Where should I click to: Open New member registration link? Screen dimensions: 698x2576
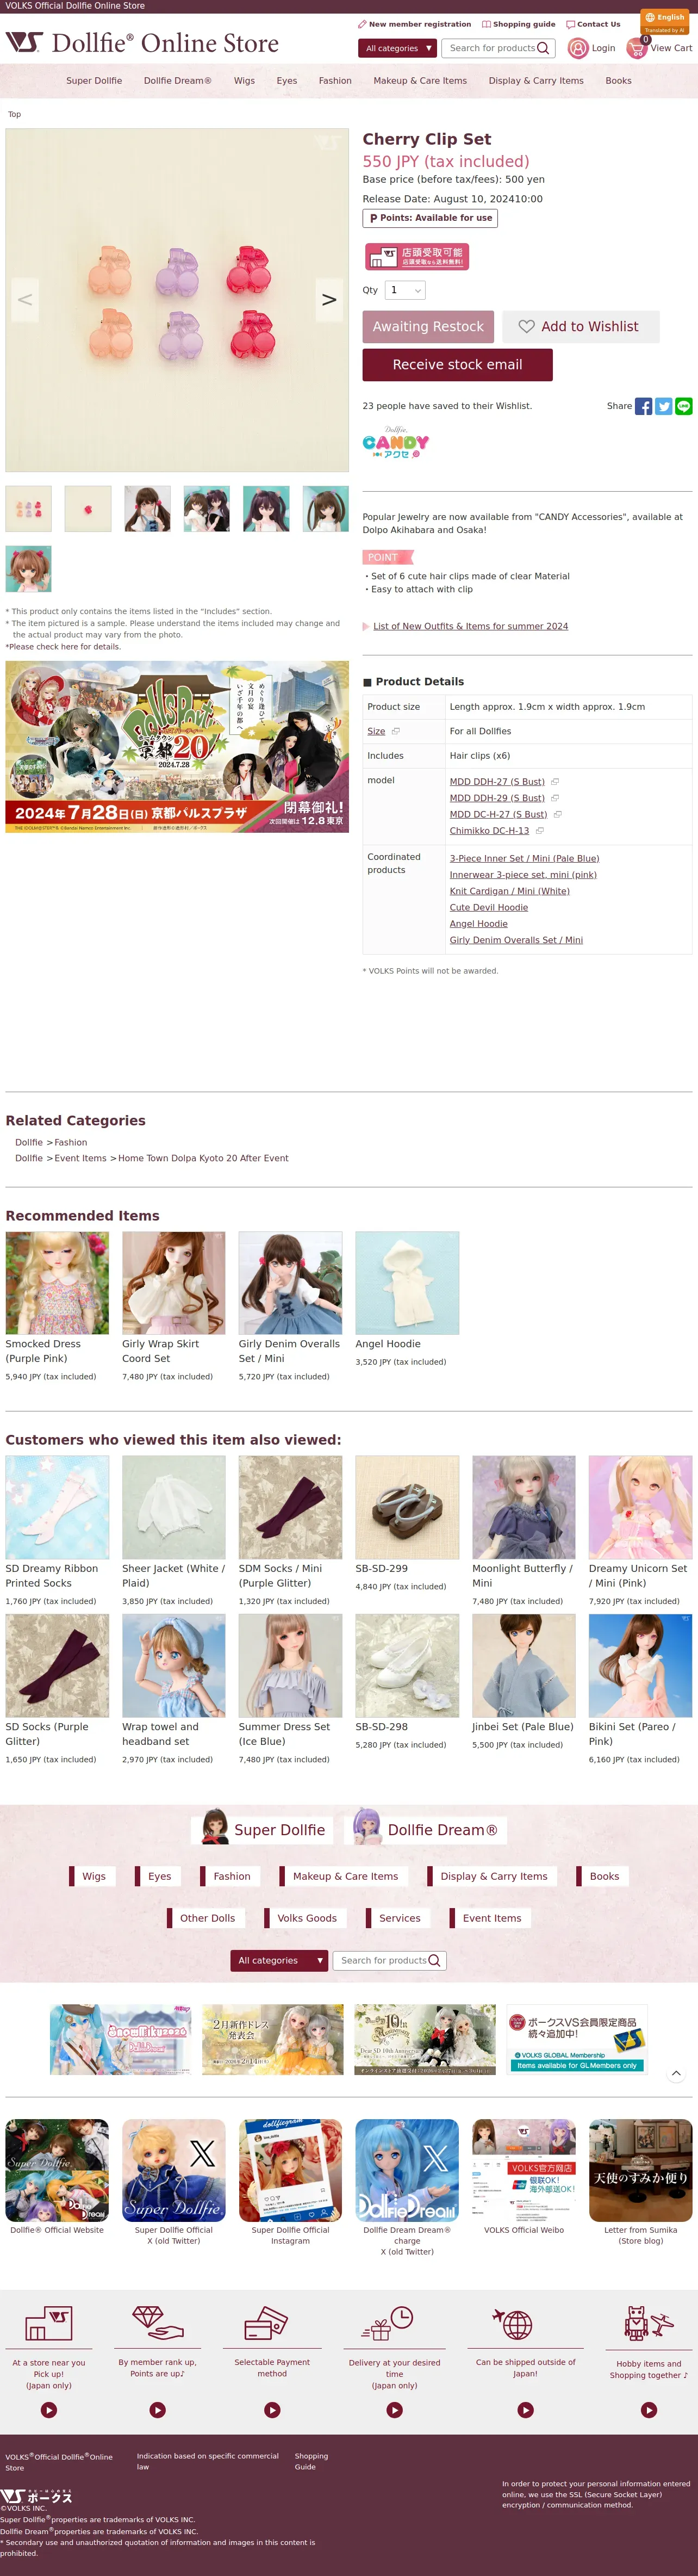[414, 24]
